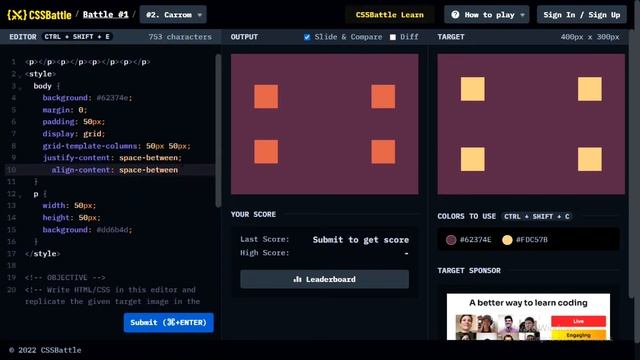Copy the #62374E color swatch
This screenshot has width=640, height=360.
tap(451, 240)
